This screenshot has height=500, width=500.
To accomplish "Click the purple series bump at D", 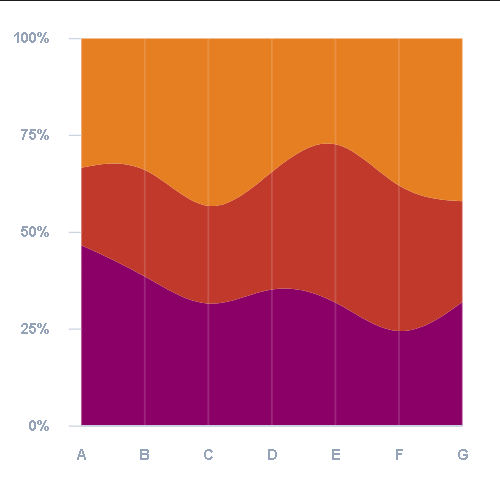I will tap(283, 289).
